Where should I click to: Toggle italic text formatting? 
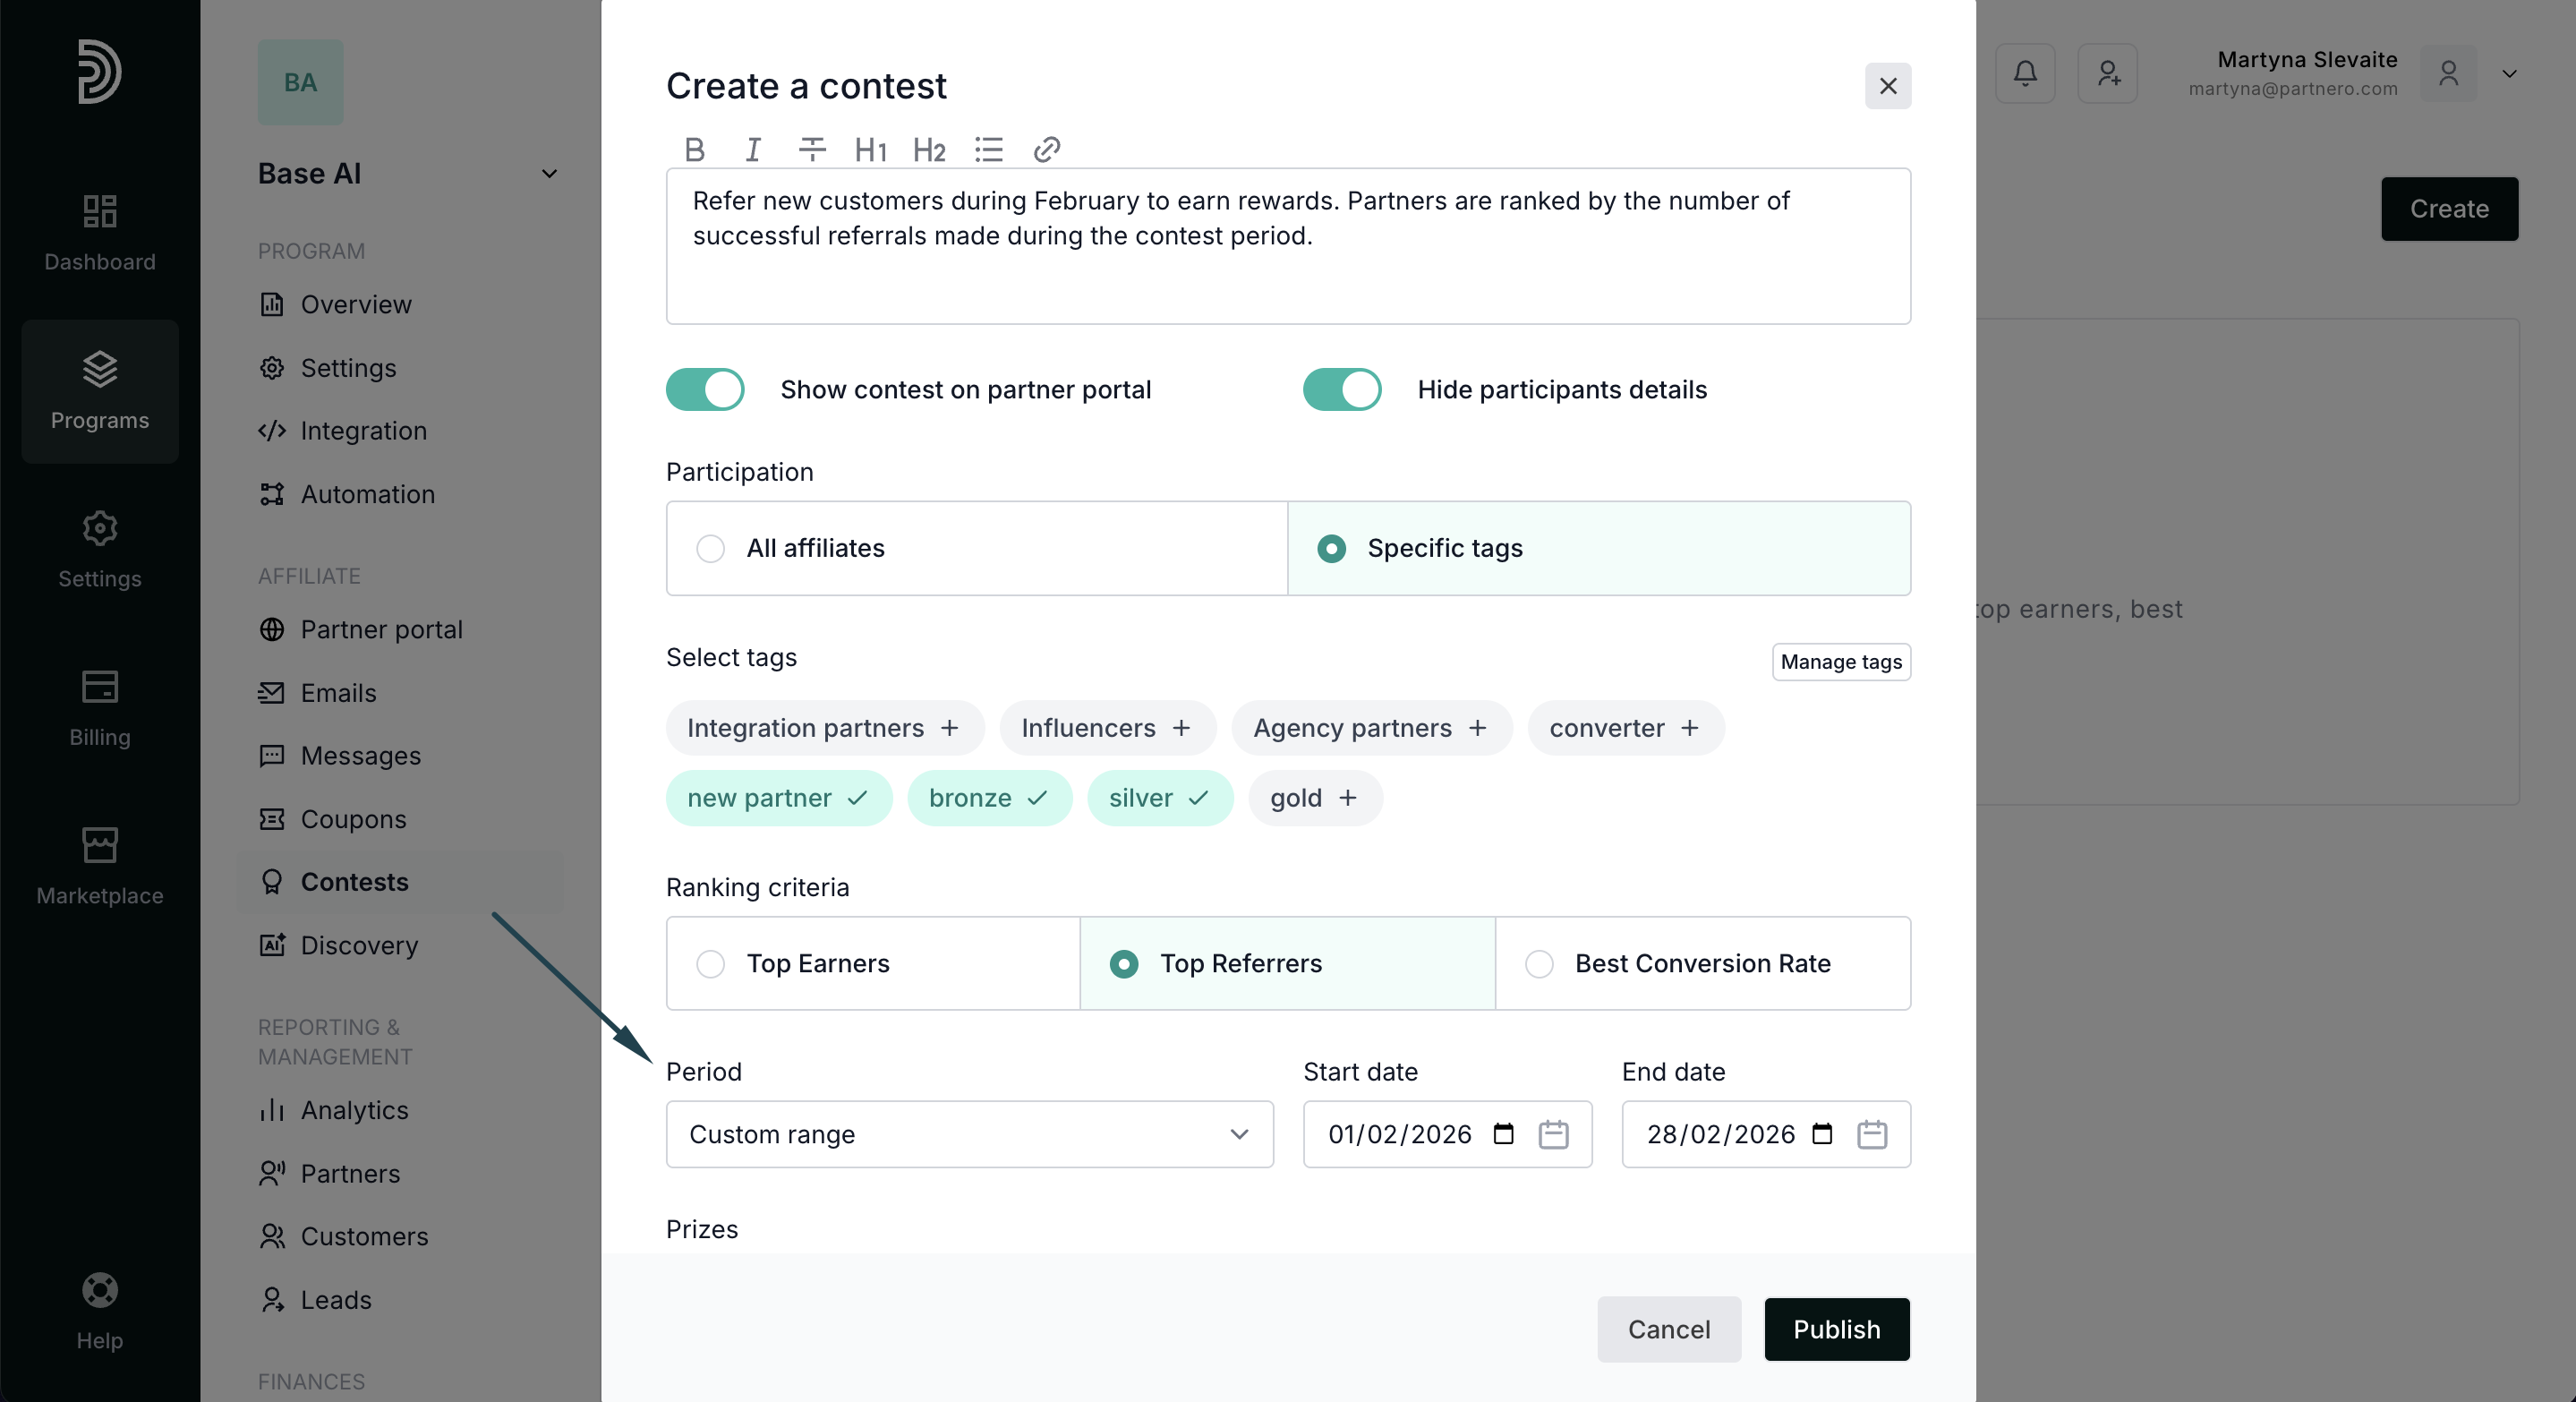tap(753, 150)
